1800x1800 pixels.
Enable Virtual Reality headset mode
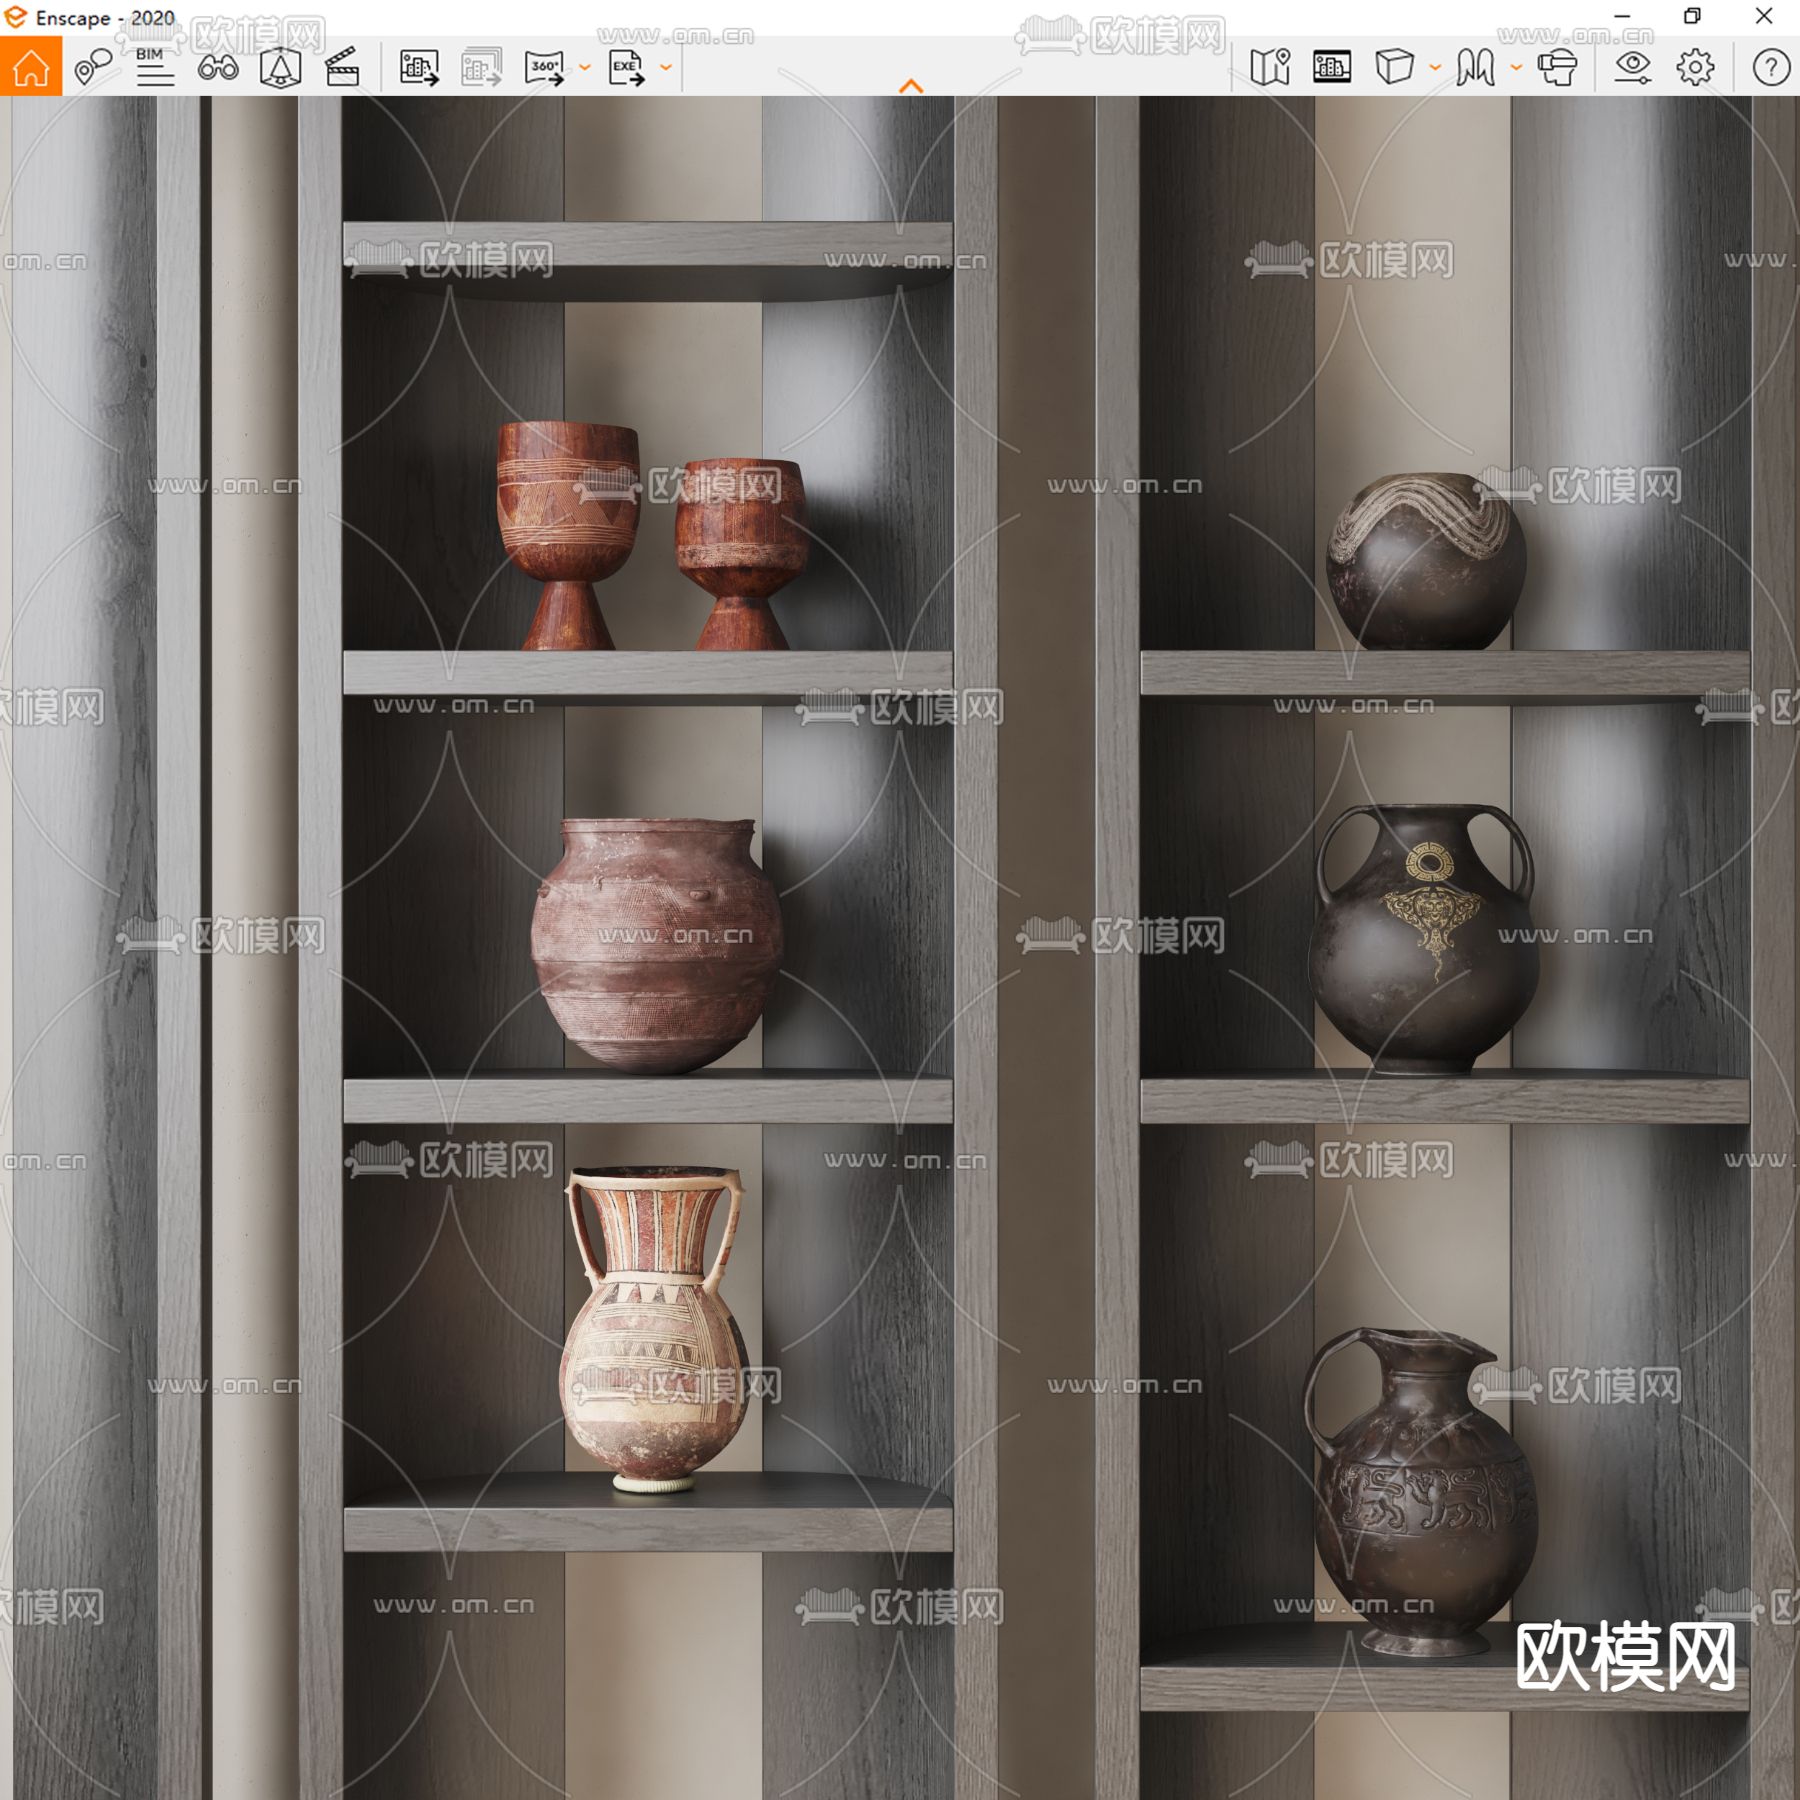1557,67
